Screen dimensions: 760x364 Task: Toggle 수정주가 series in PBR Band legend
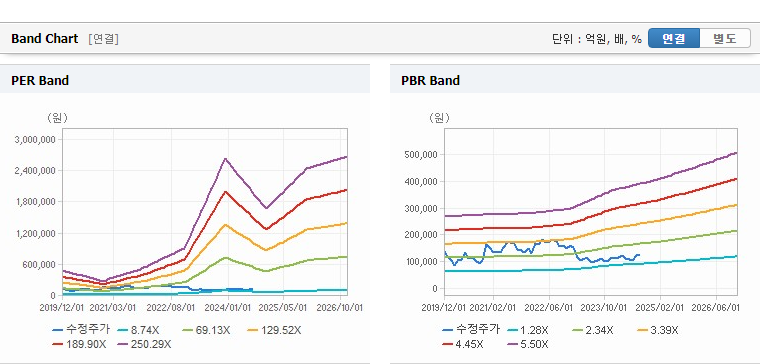(x=471, y=330)
